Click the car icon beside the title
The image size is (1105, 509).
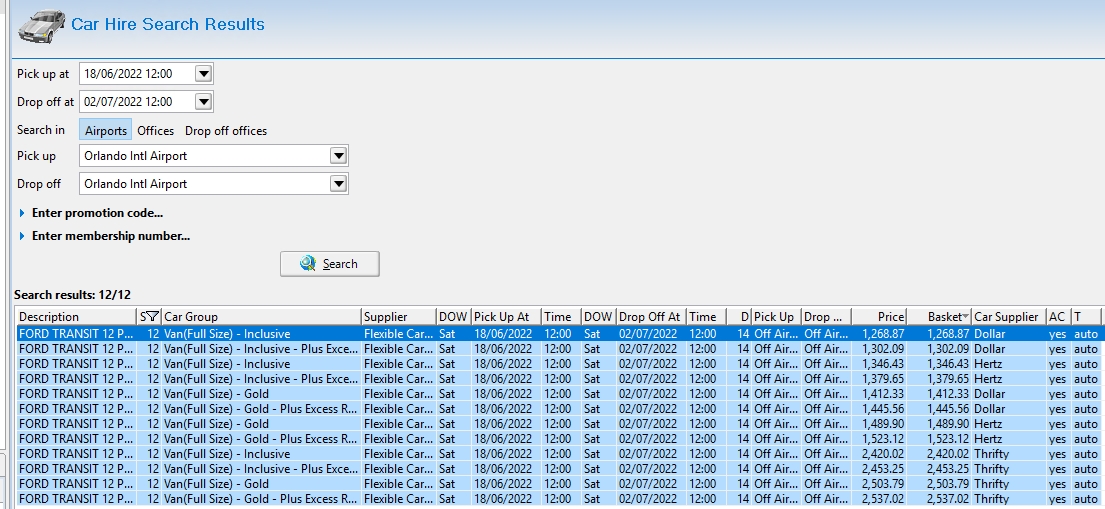tap(42, 26)
